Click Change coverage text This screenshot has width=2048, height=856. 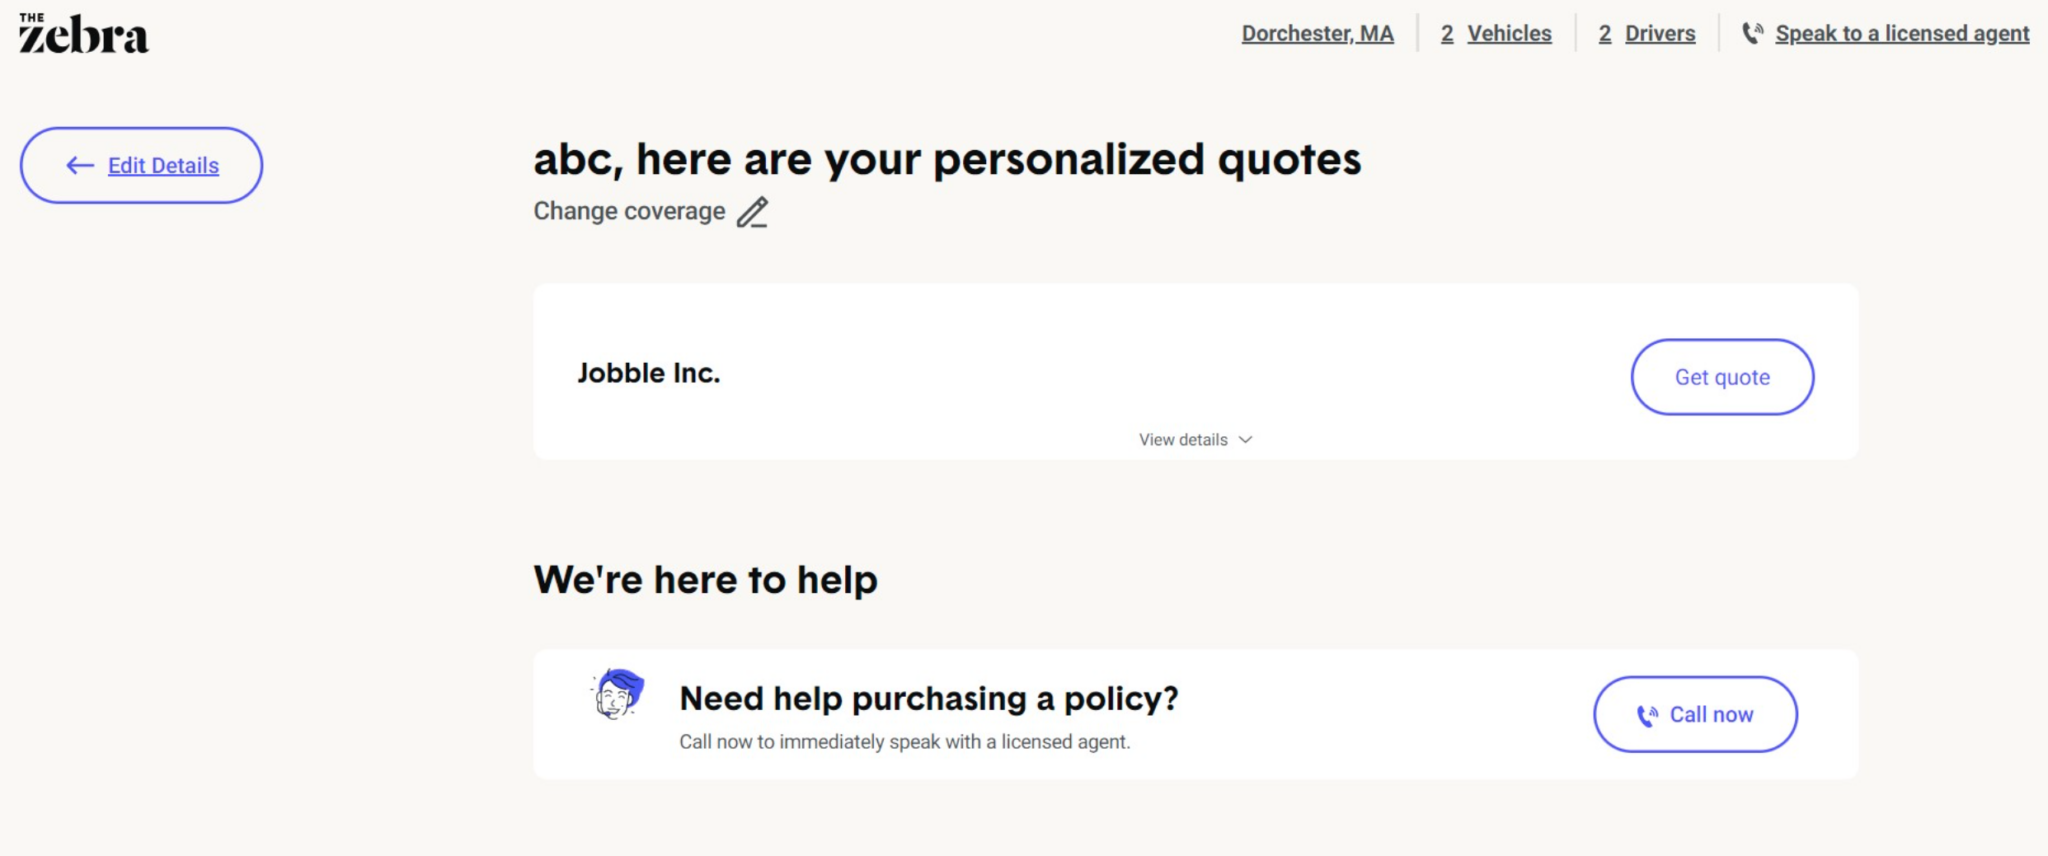click(x=629, y=212)
